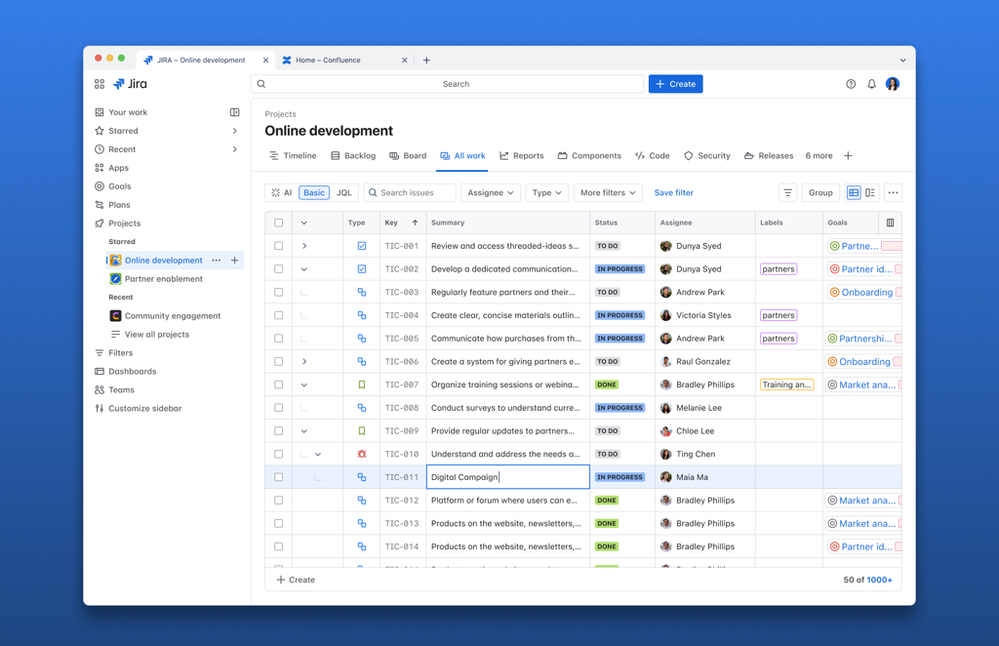Select checkbox for TIC-007 row
999x646 pixels.
(278, 385)
